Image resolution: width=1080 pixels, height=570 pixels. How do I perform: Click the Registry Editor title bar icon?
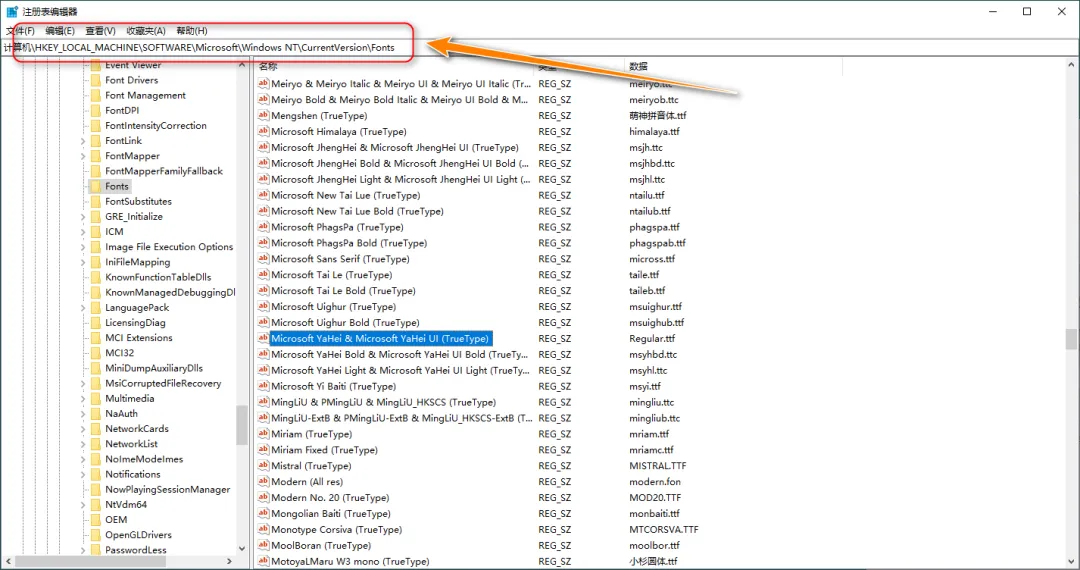pos(12,11)
